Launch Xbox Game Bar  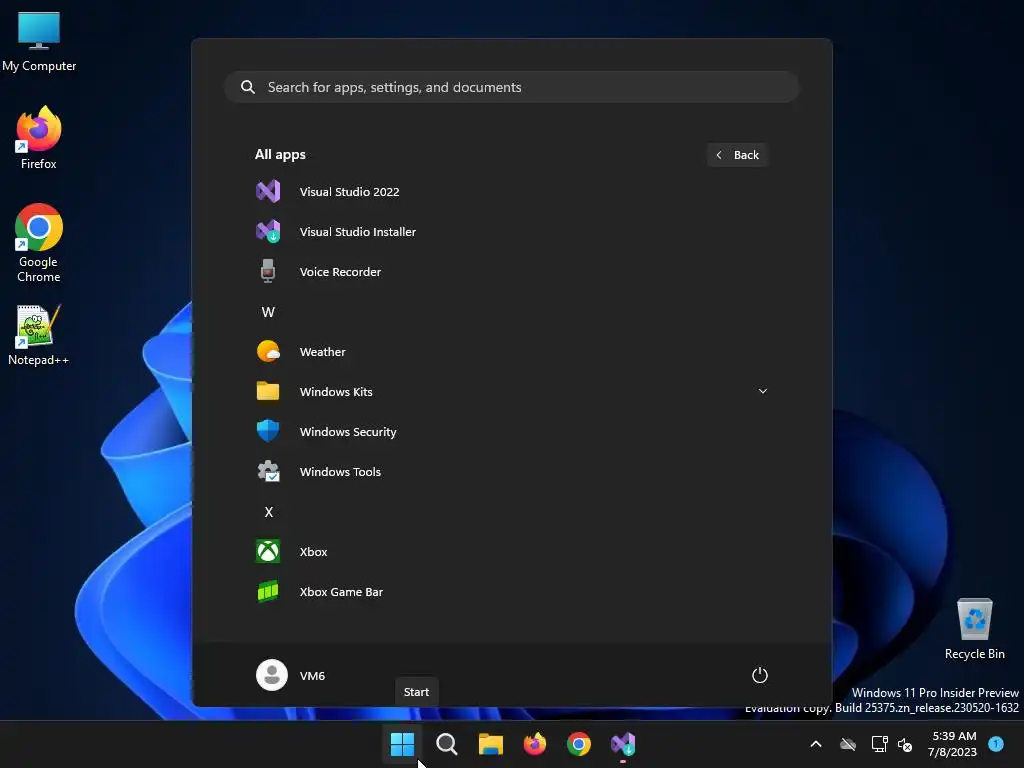(x=511, y=592)
